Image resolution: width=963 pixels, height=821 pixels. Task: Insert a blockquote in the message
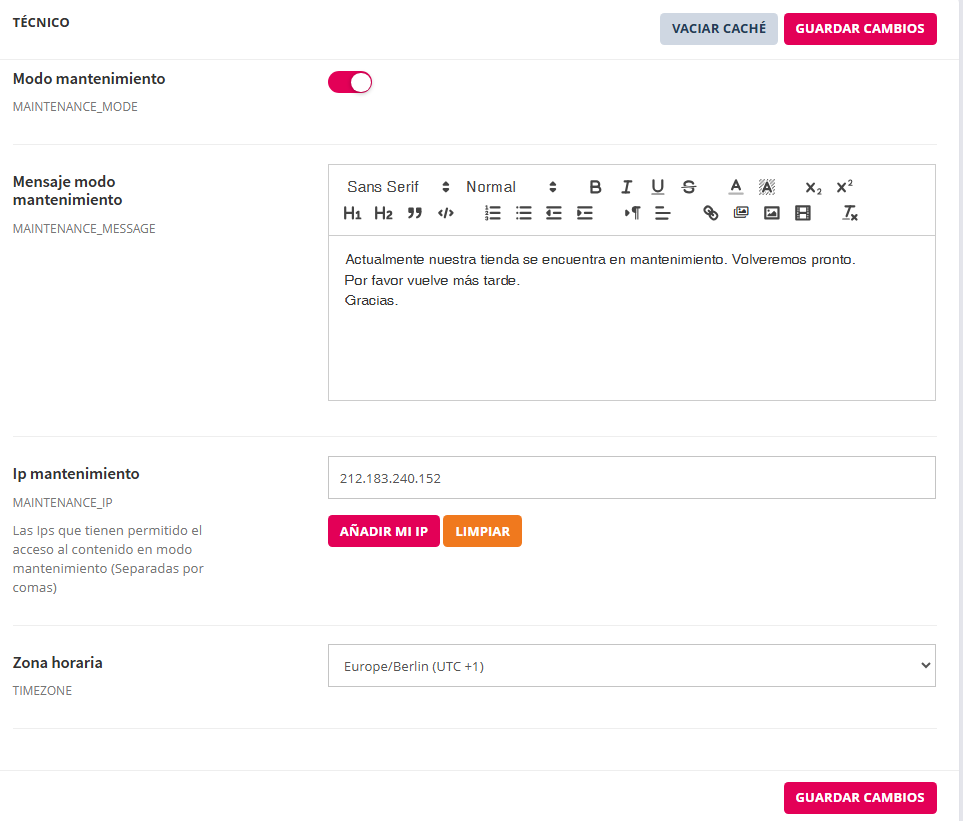pos(415,213)
